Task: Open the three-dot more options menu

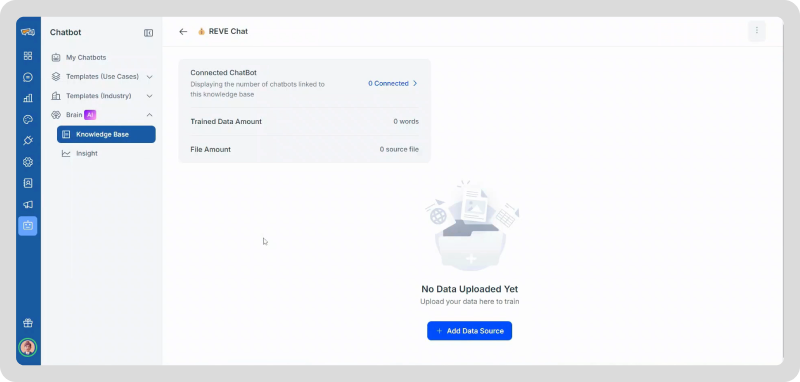Action: [757, 31]
